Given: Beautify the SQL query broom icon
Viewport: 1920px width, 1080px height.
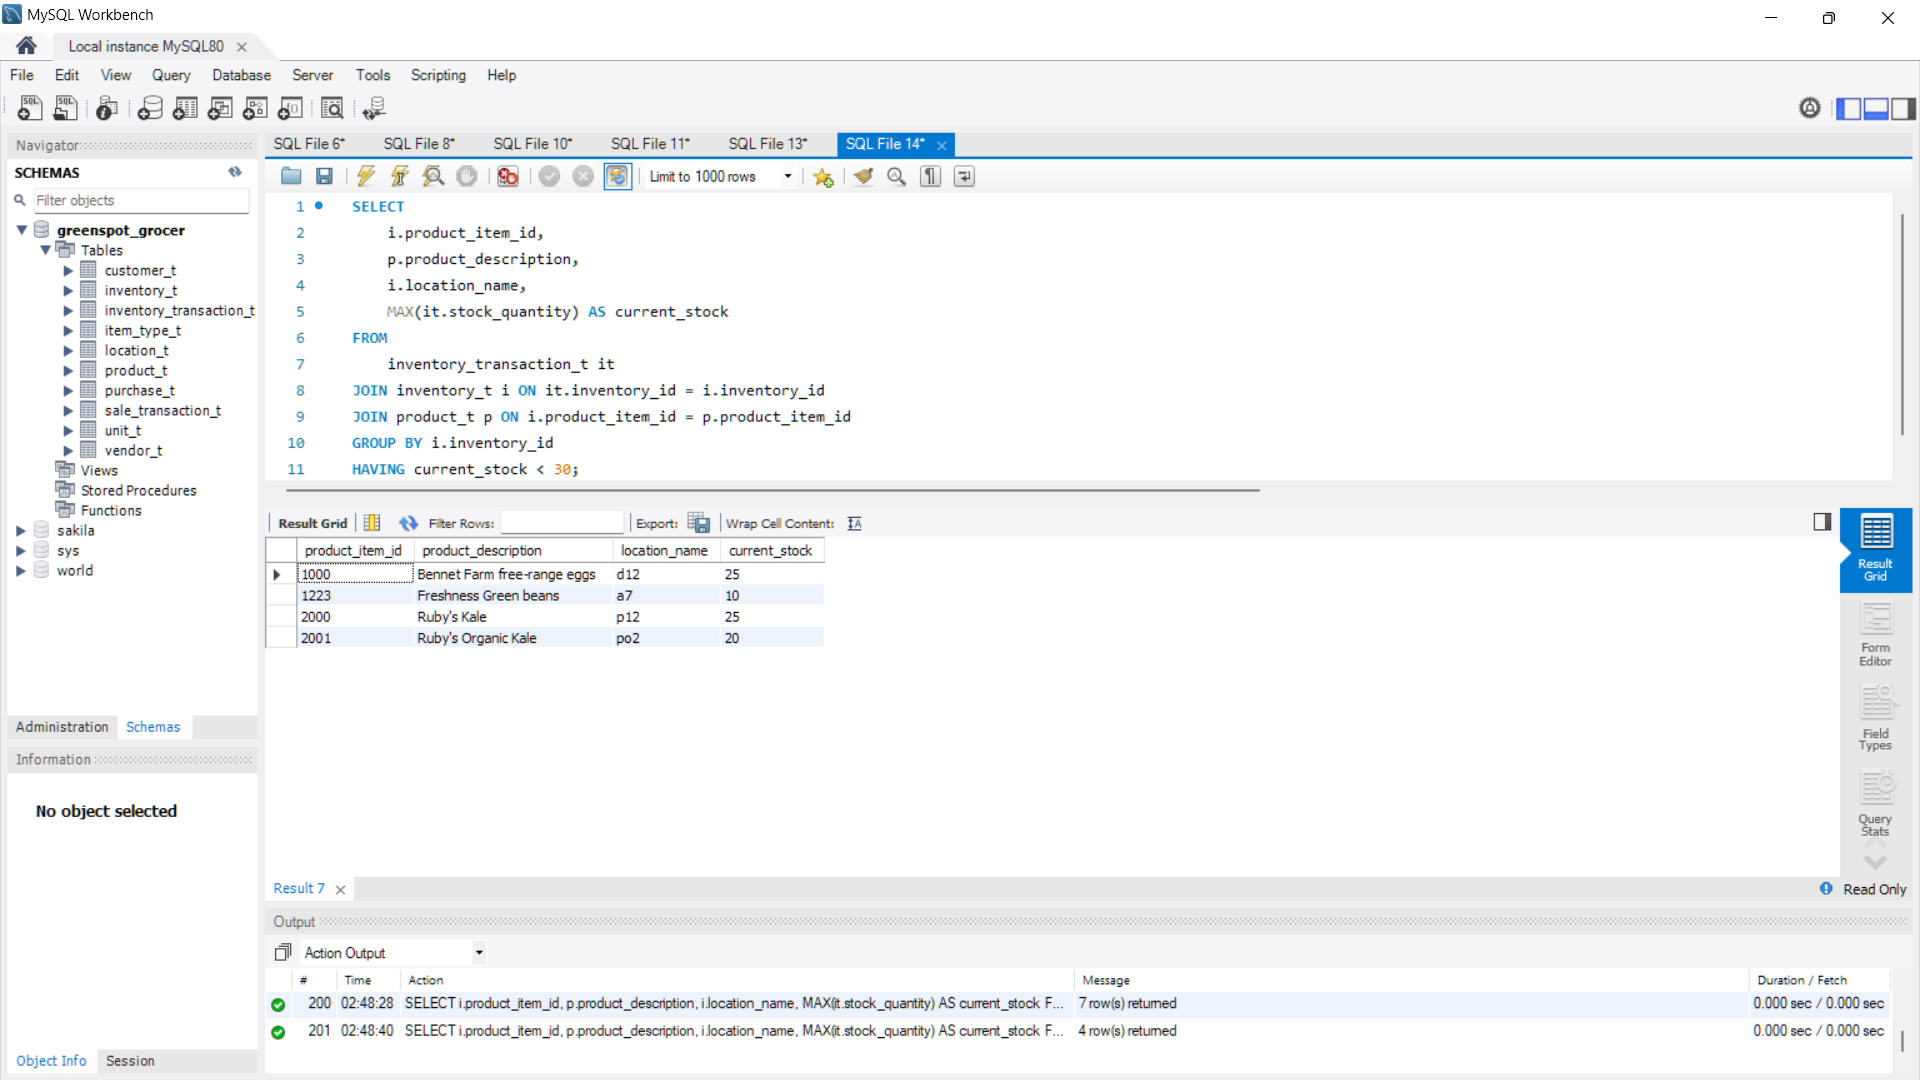Looking at the screenshot, I should (x=863, y=176).
